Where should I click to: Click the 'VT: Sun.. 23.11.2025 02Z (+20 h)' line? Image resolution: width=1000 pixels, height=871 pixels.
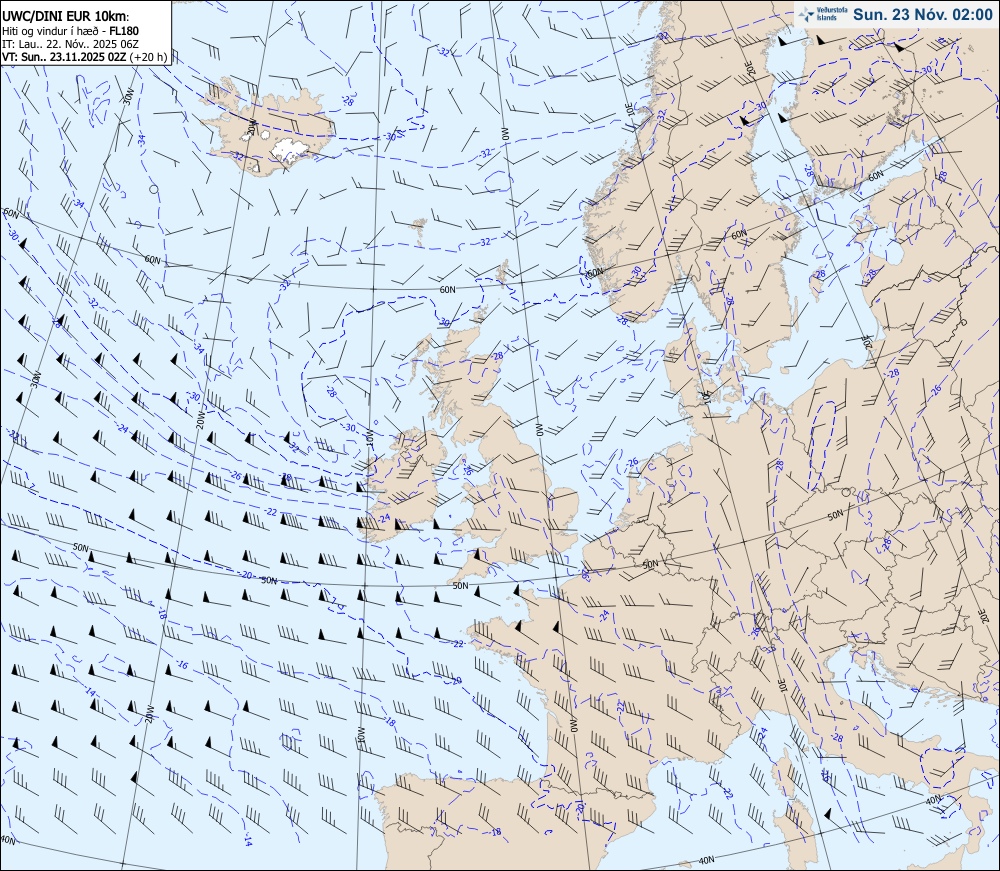pyautogui.click(x=84, y=57)
